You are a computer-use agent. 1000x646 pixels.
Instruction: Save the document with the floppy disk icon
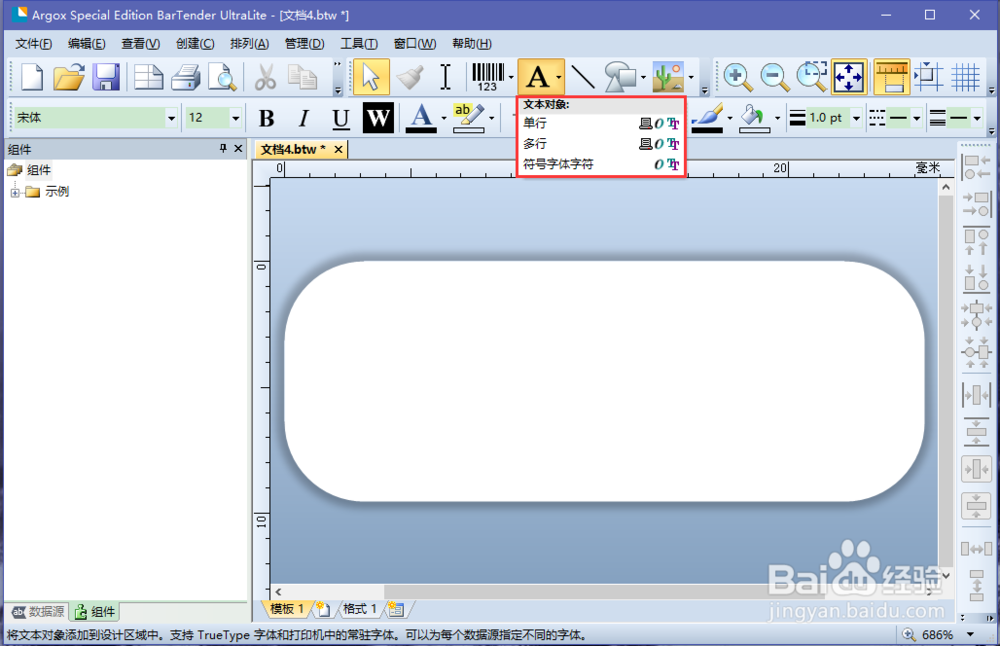pos(106,77)
